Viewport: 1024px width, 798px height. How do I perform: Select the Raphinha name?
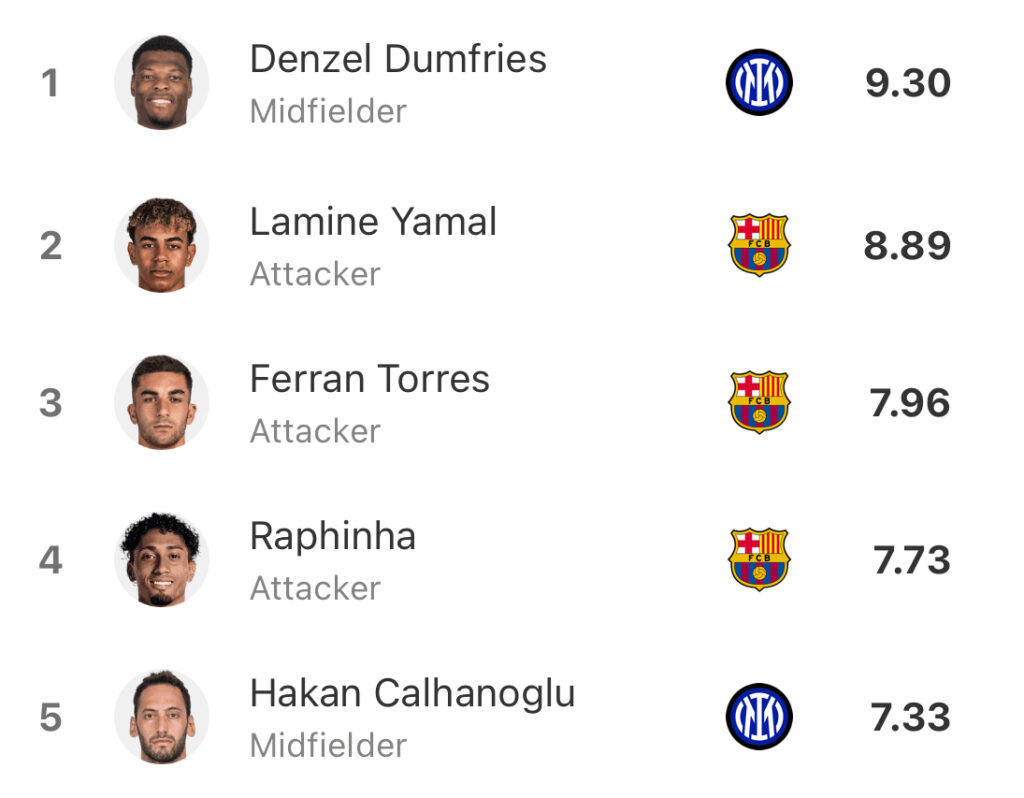coord(332,537)
